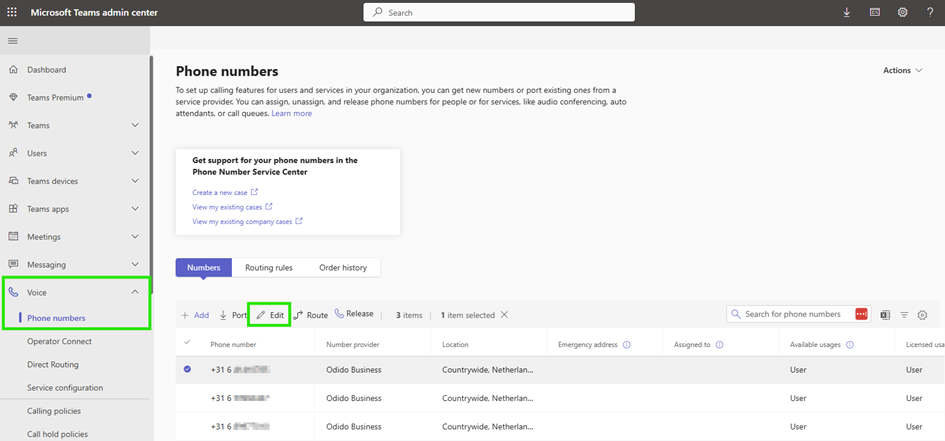Uncheck the selected first phone number row

pos(187,369)
